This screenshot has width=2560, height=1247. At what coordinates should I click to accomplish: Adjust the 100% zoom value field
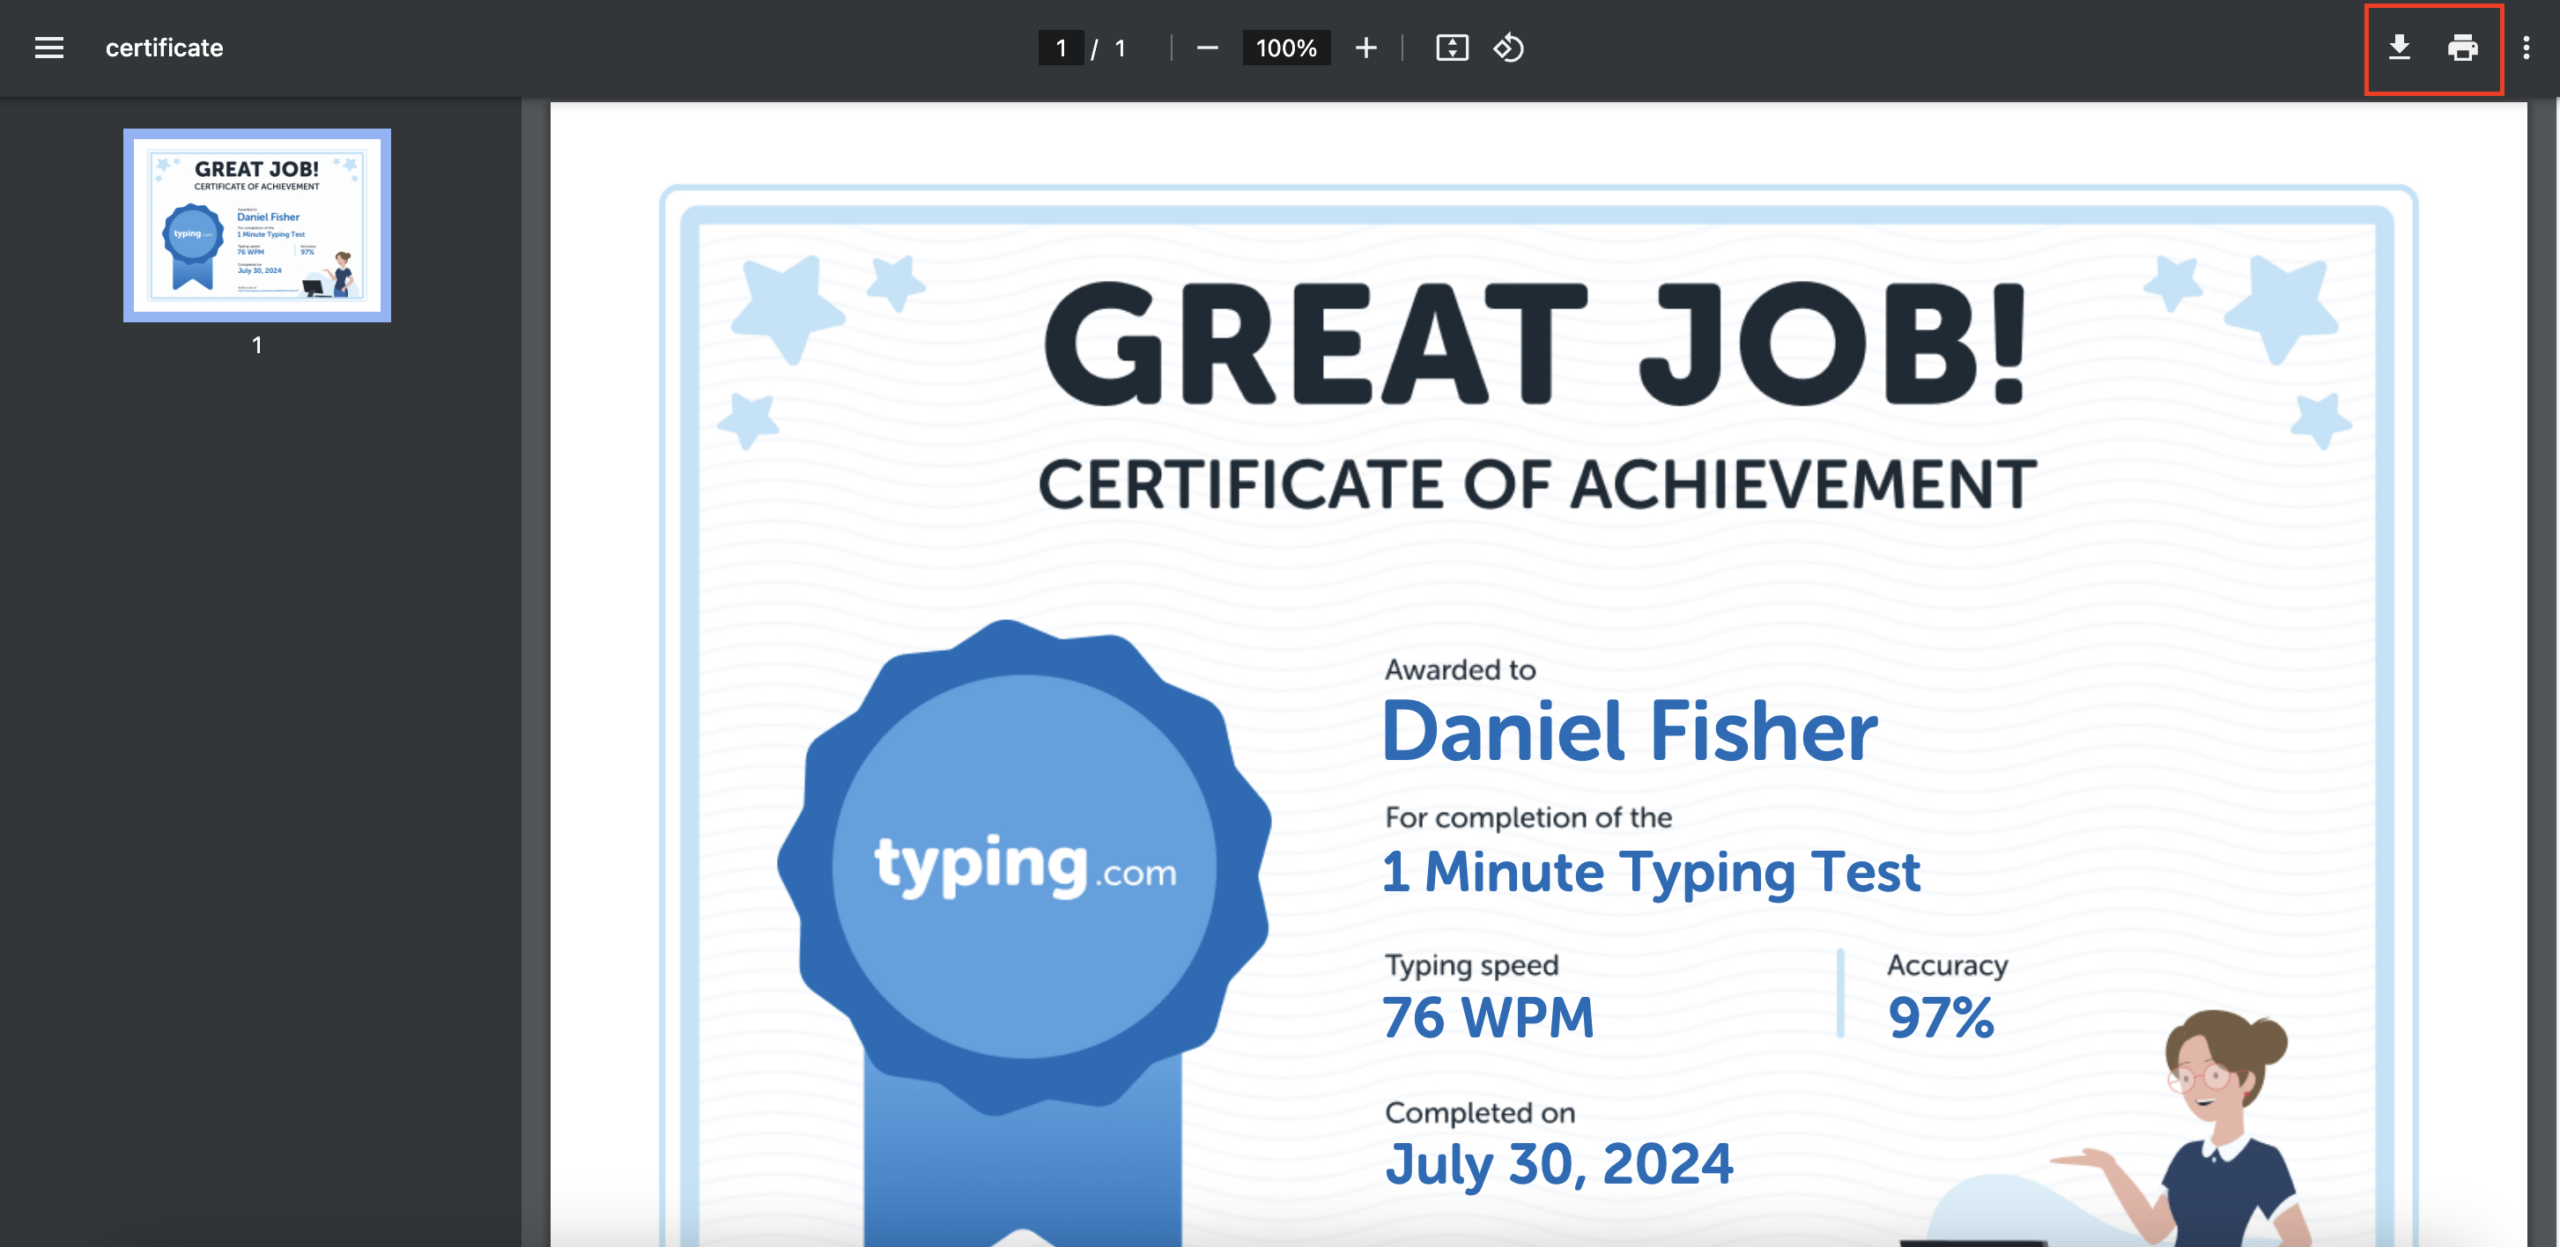click(x=1287, y=47)
